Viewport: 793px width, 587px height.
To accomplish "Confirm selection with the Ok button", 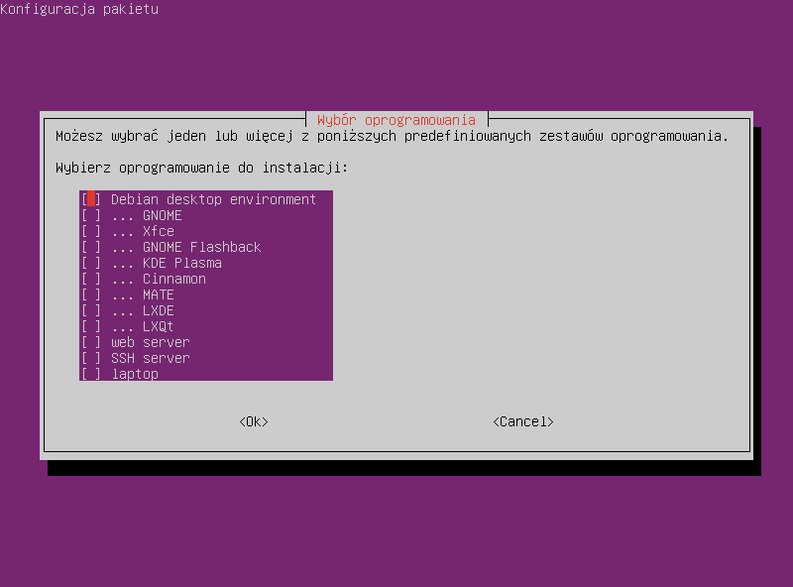I will click(x=254, y=422).
